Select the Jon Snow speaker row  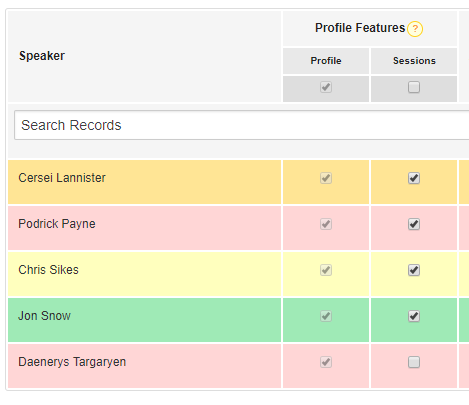(144, 320)
